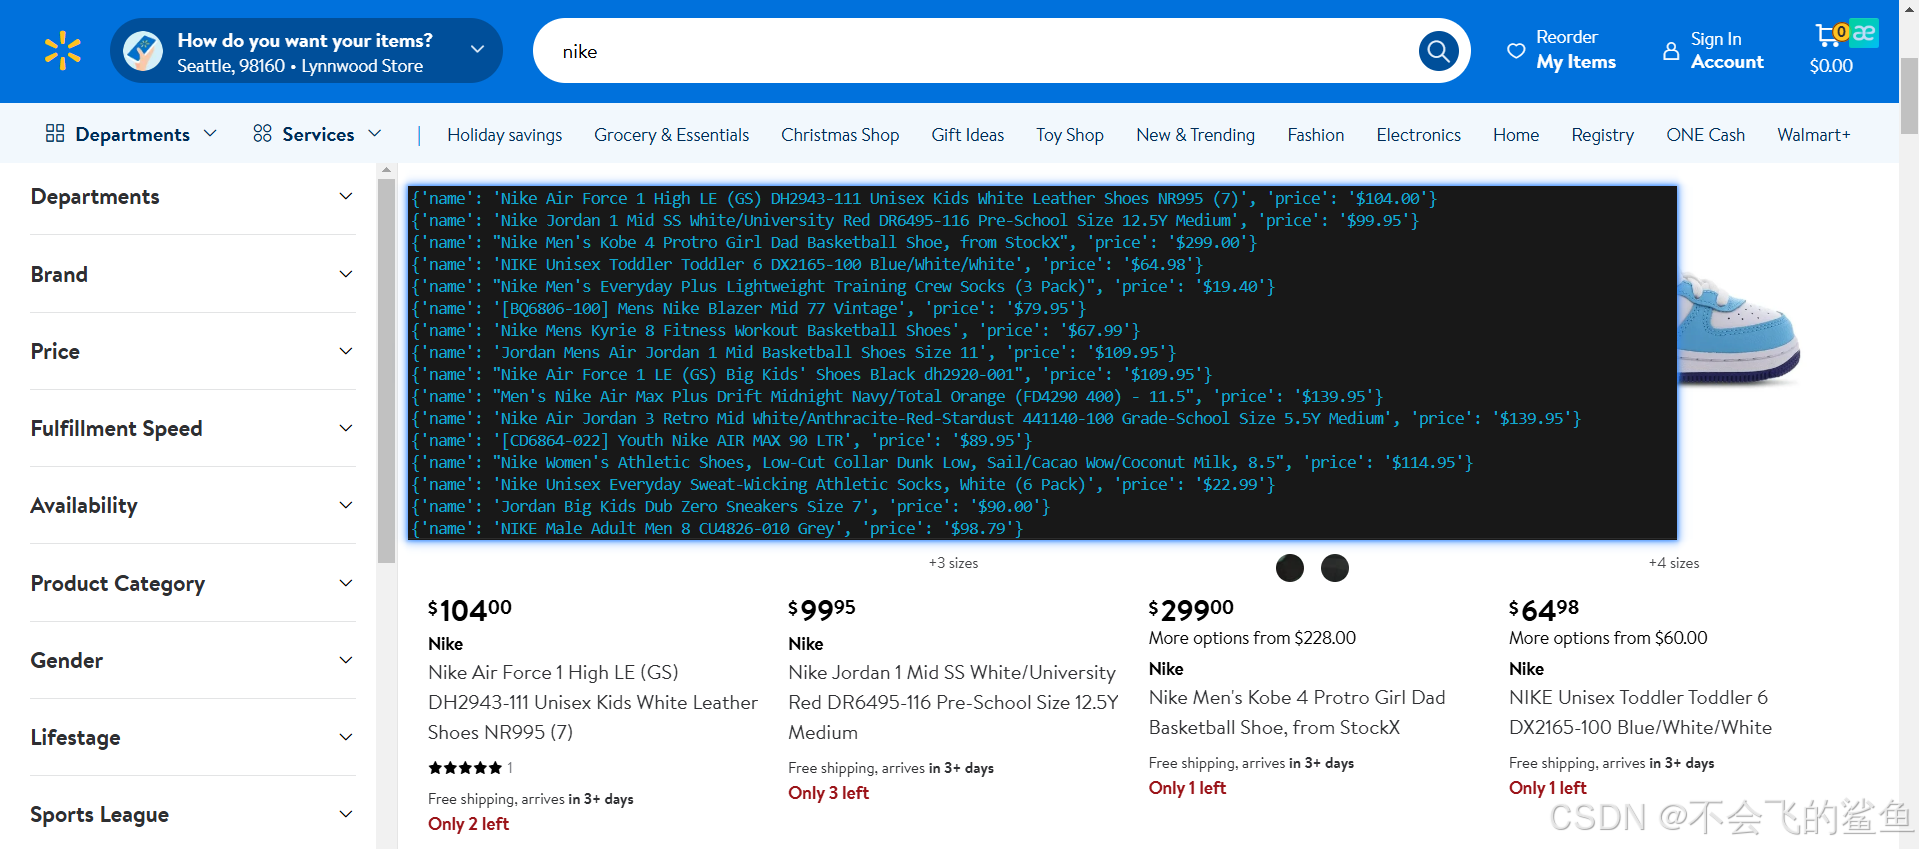Click the Services icon in nav bar
1919x849 pixels.
coord(262,133)
